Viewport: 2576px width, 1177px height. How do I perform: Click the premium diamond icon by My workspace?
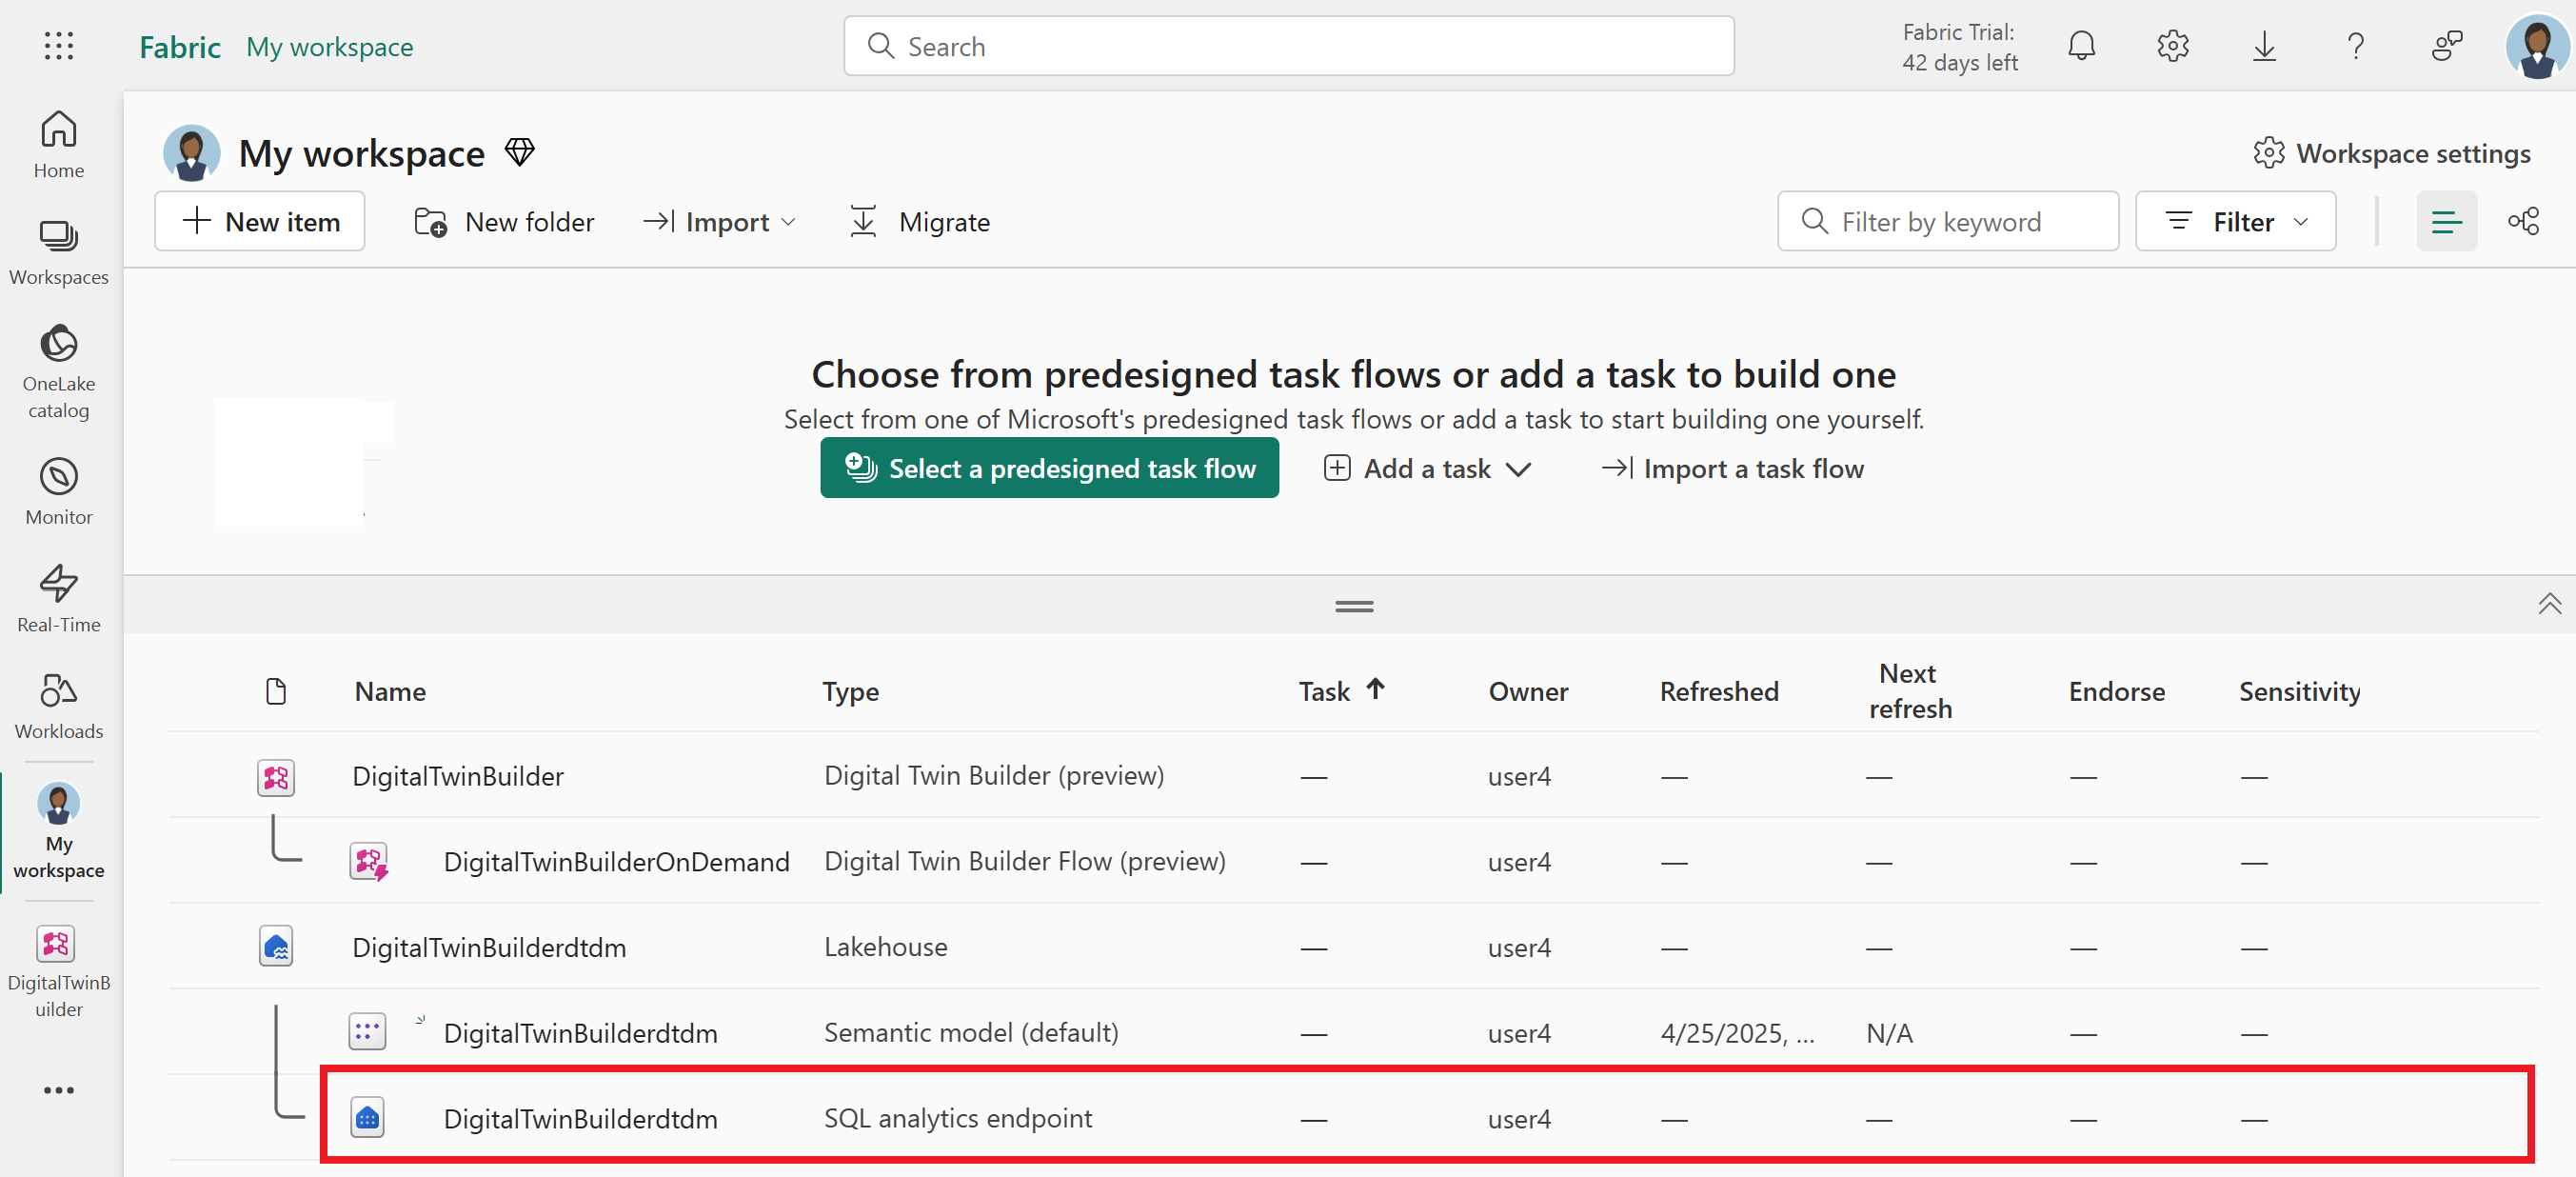[519, 152]
